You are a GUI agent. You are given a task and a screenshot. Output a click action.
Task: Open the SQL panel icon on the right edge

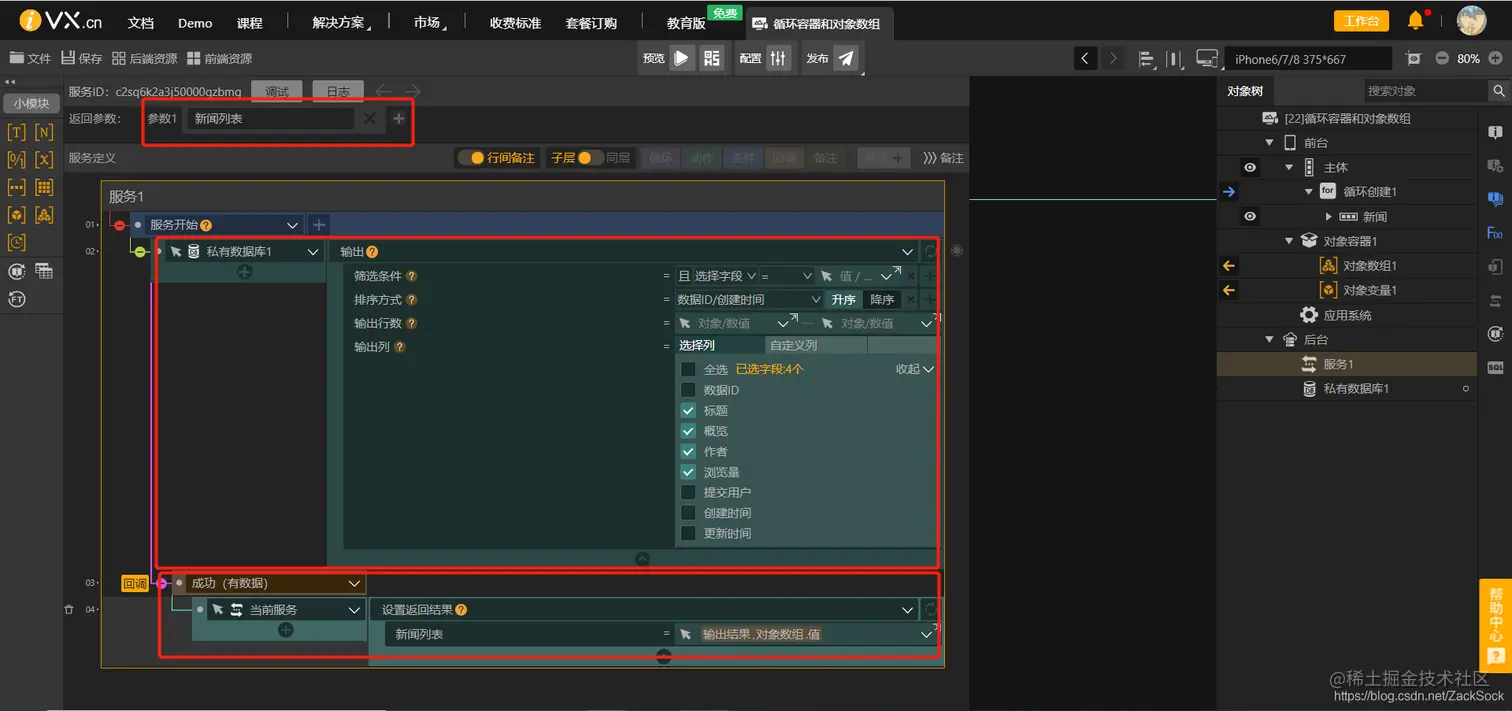point(1497,370)
